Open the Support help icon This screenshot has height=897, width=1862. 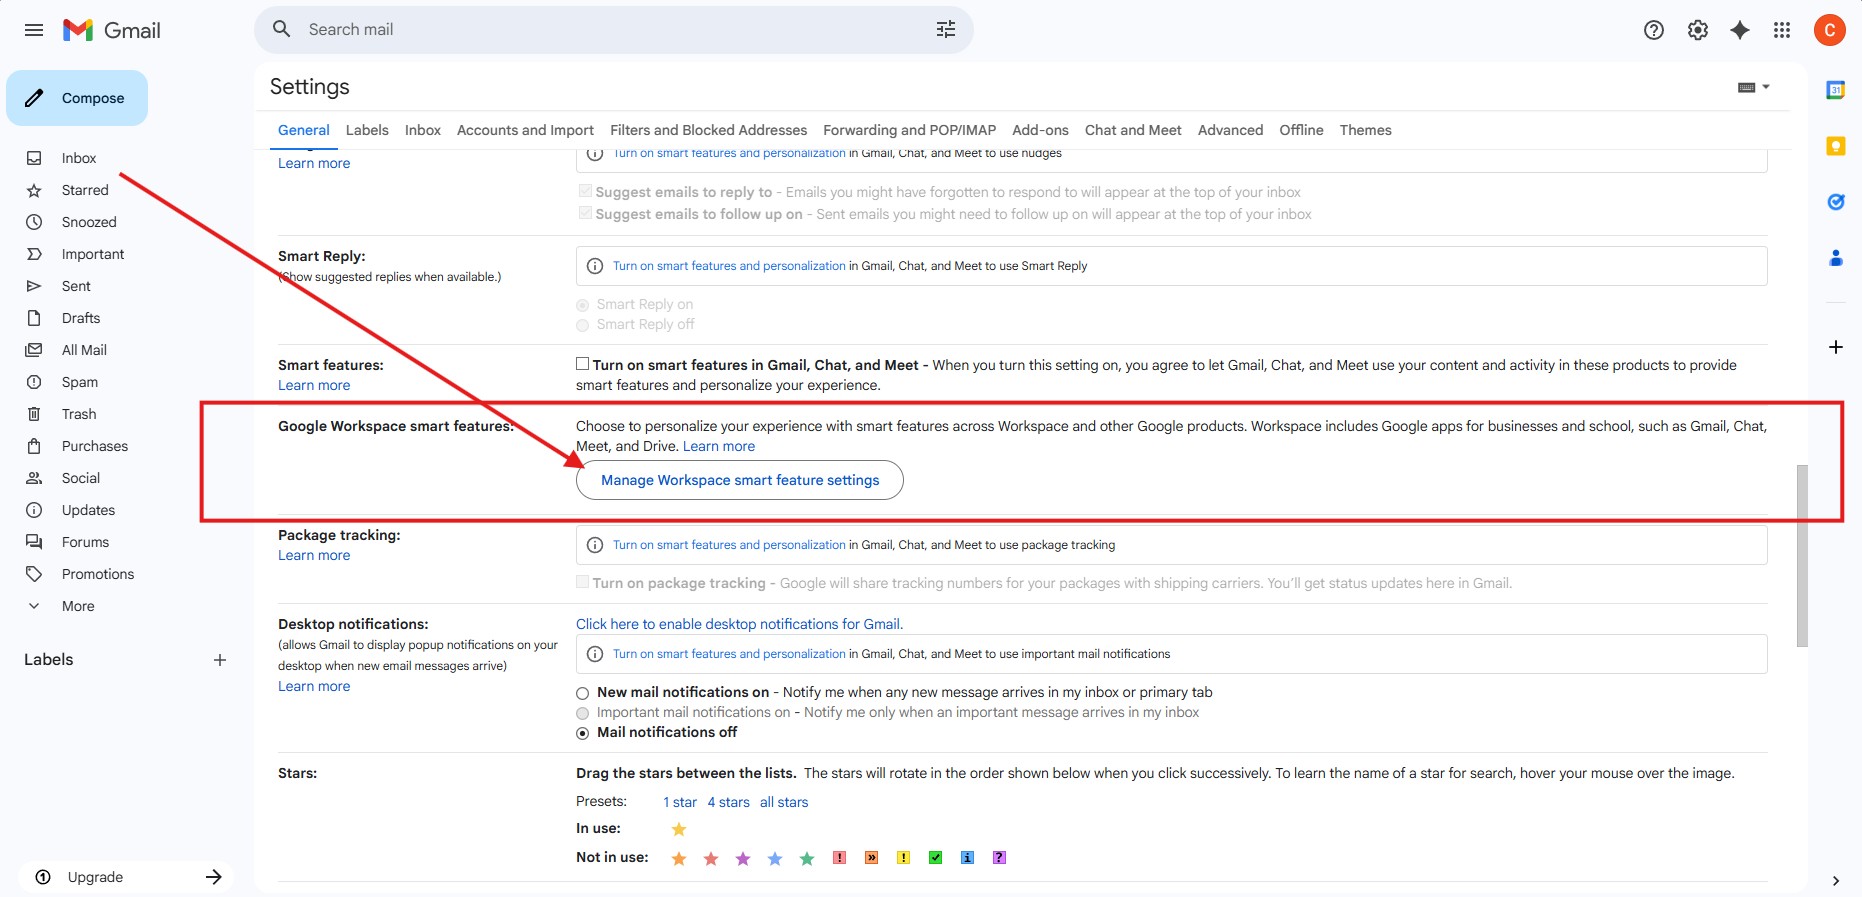click(1653, 30)
